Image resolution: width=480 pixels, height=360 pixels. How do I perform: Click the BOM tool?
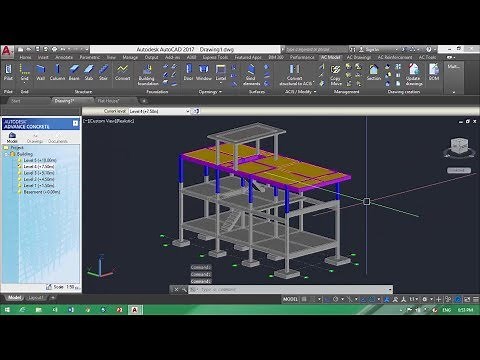coord(434,73)
